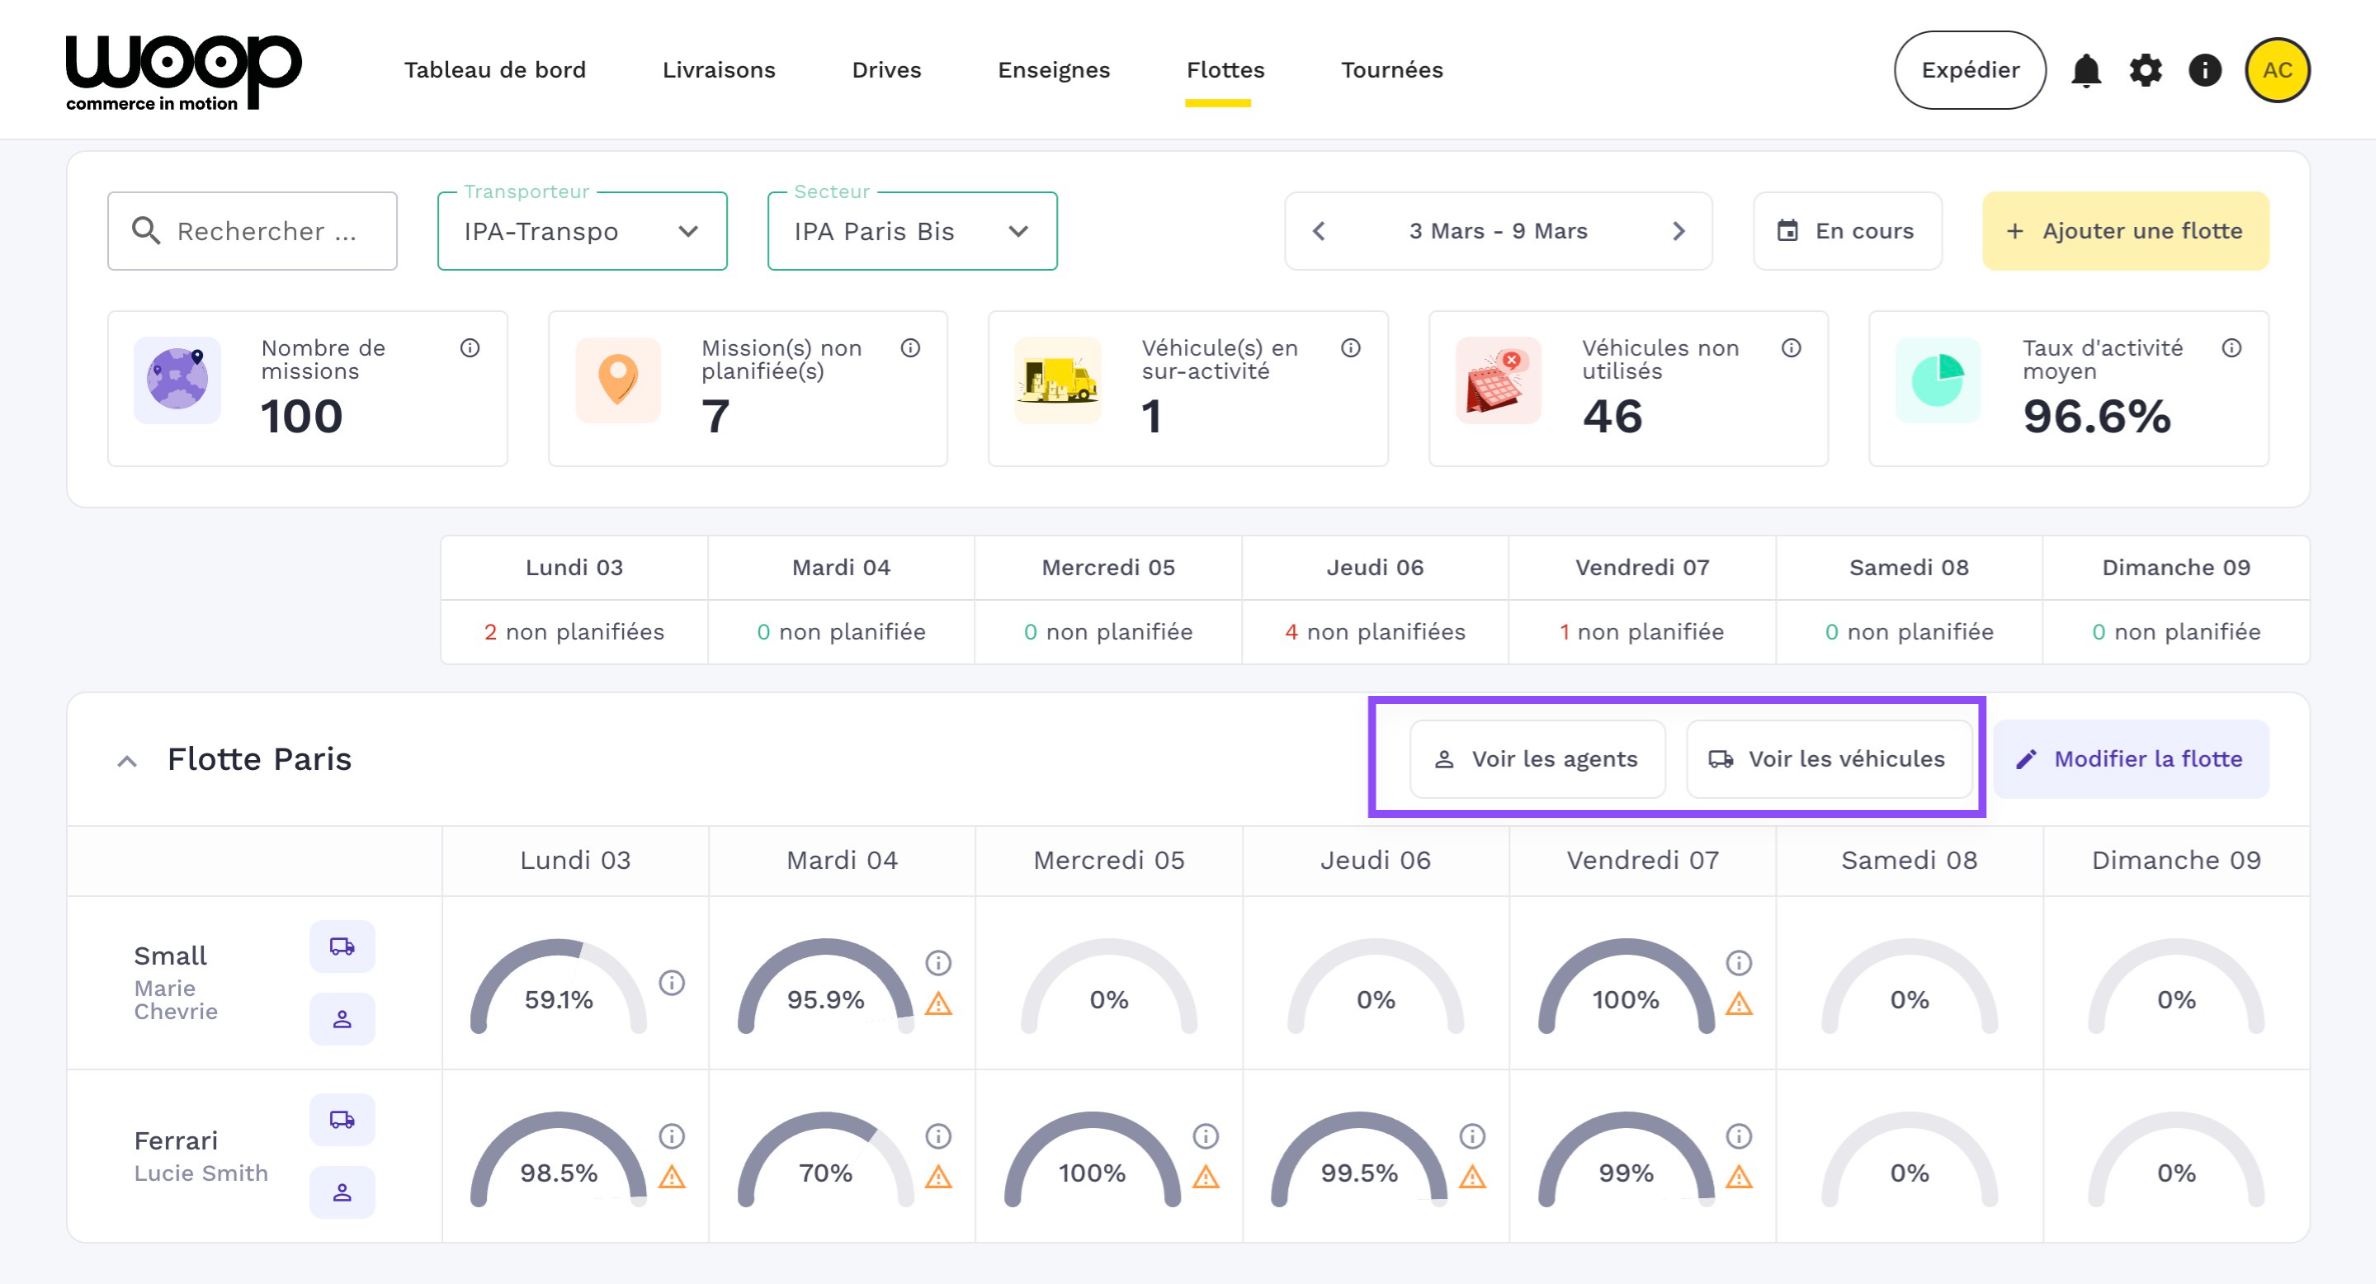This screenshot has width=2376, height=1284.
Task: Click info icon on Nombre de missions
Action: click(x=470, y=348)
